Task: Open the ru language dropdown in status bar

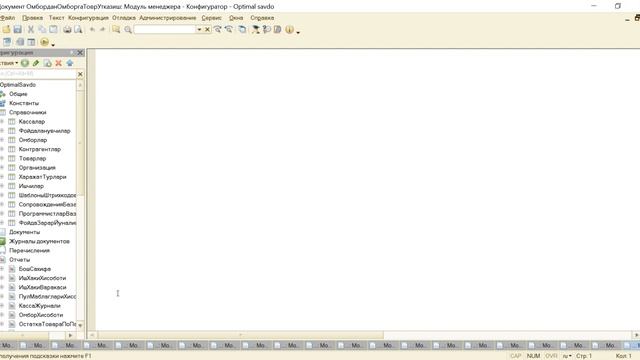Action: [567, 356]
